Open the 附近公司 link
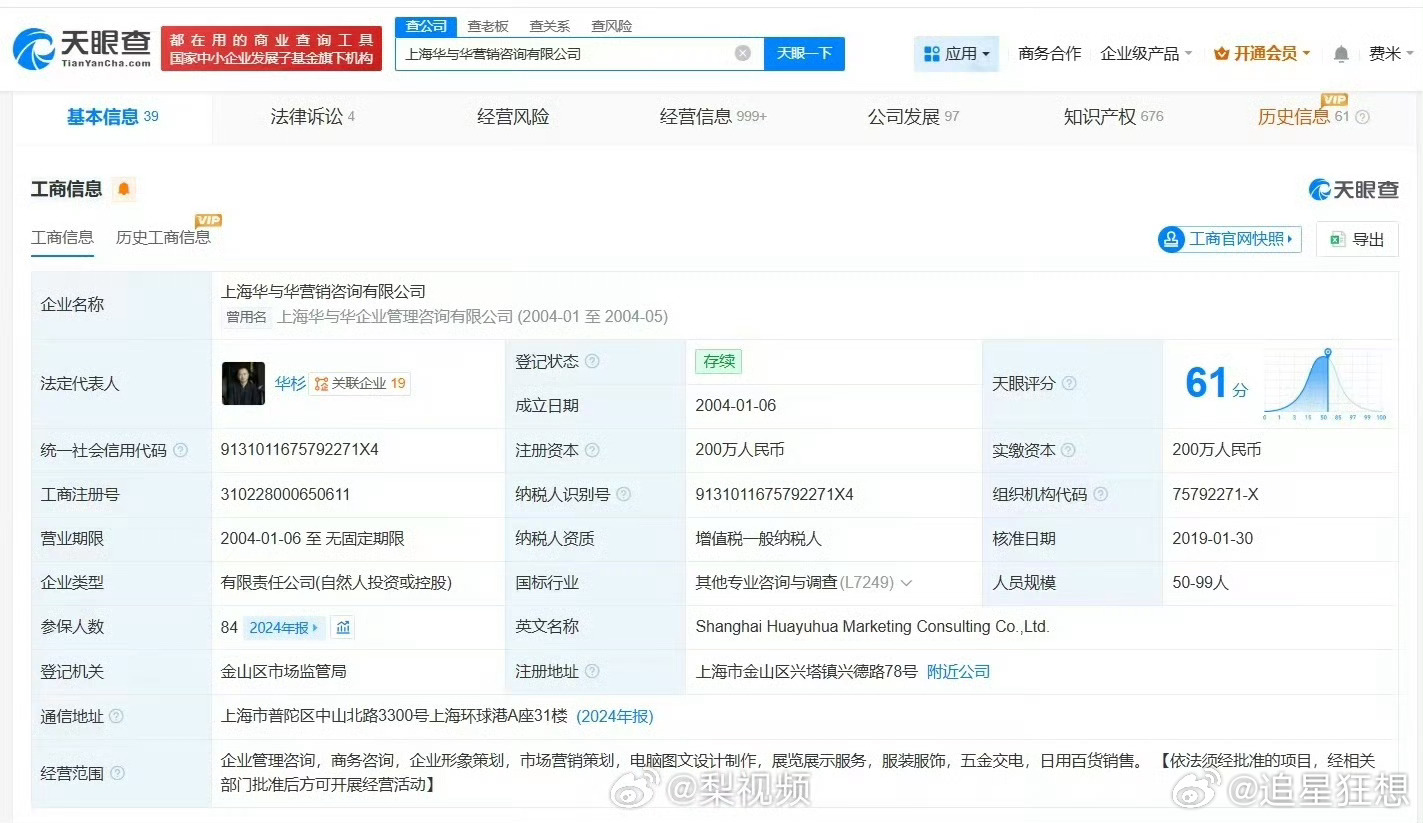Screen dimensions: 1423x823 point(957,671)
